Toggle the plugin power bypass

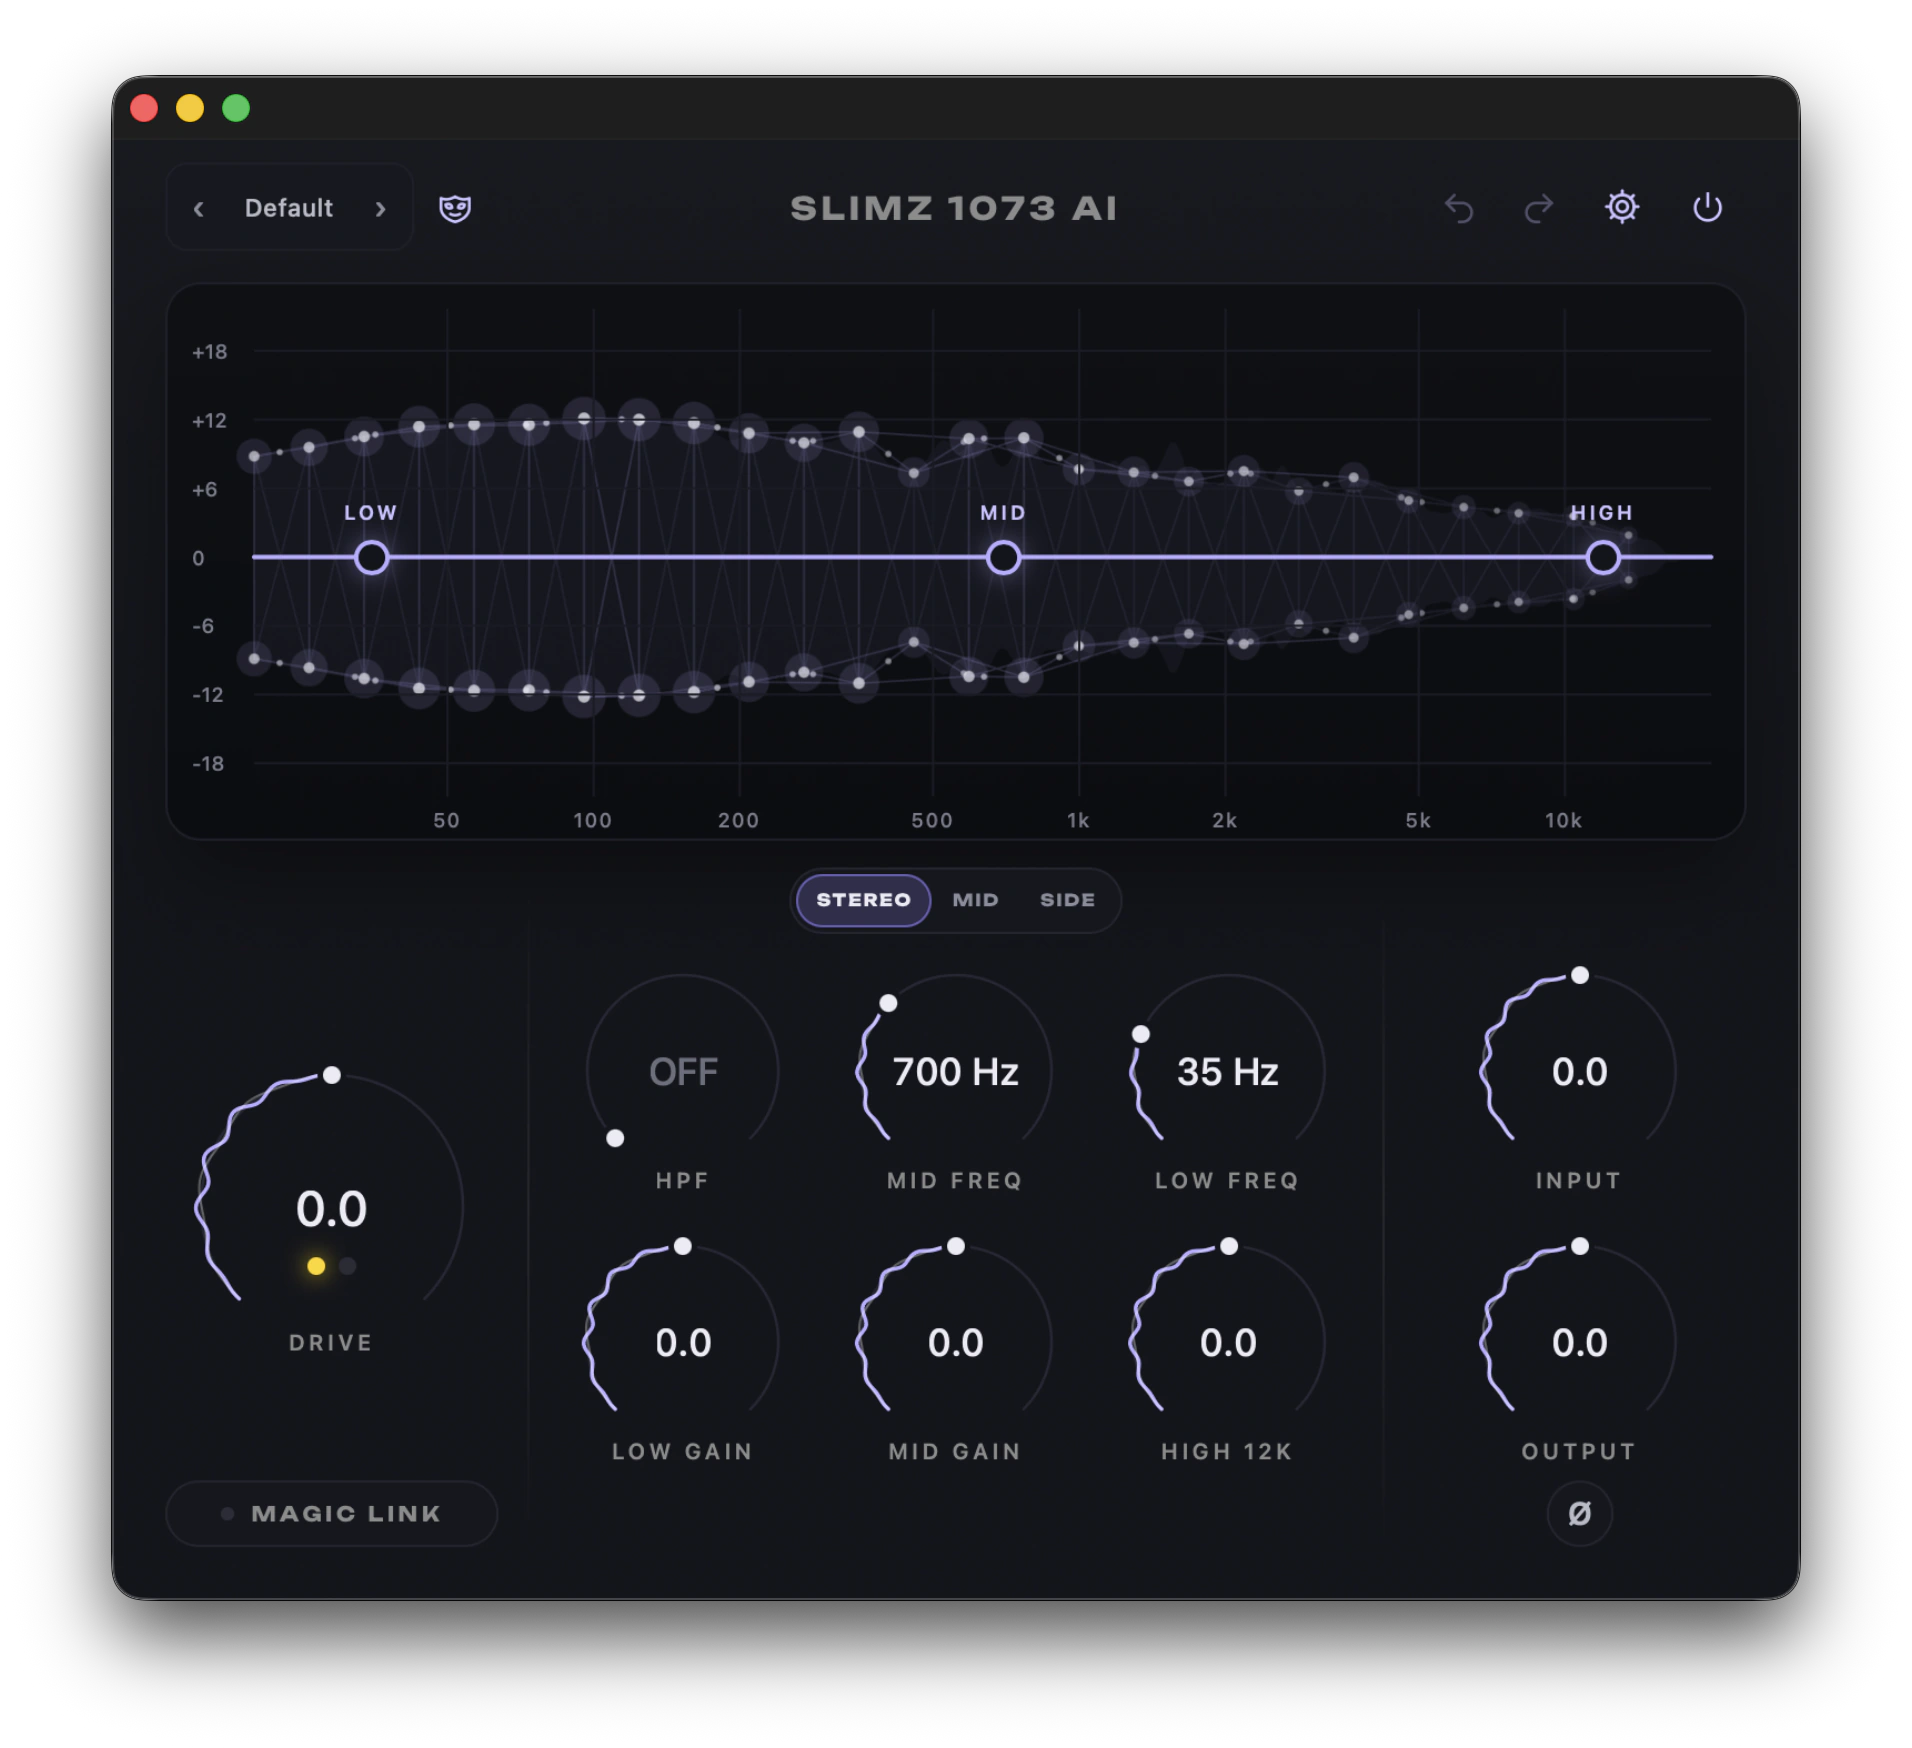[x=1707, y=207]
